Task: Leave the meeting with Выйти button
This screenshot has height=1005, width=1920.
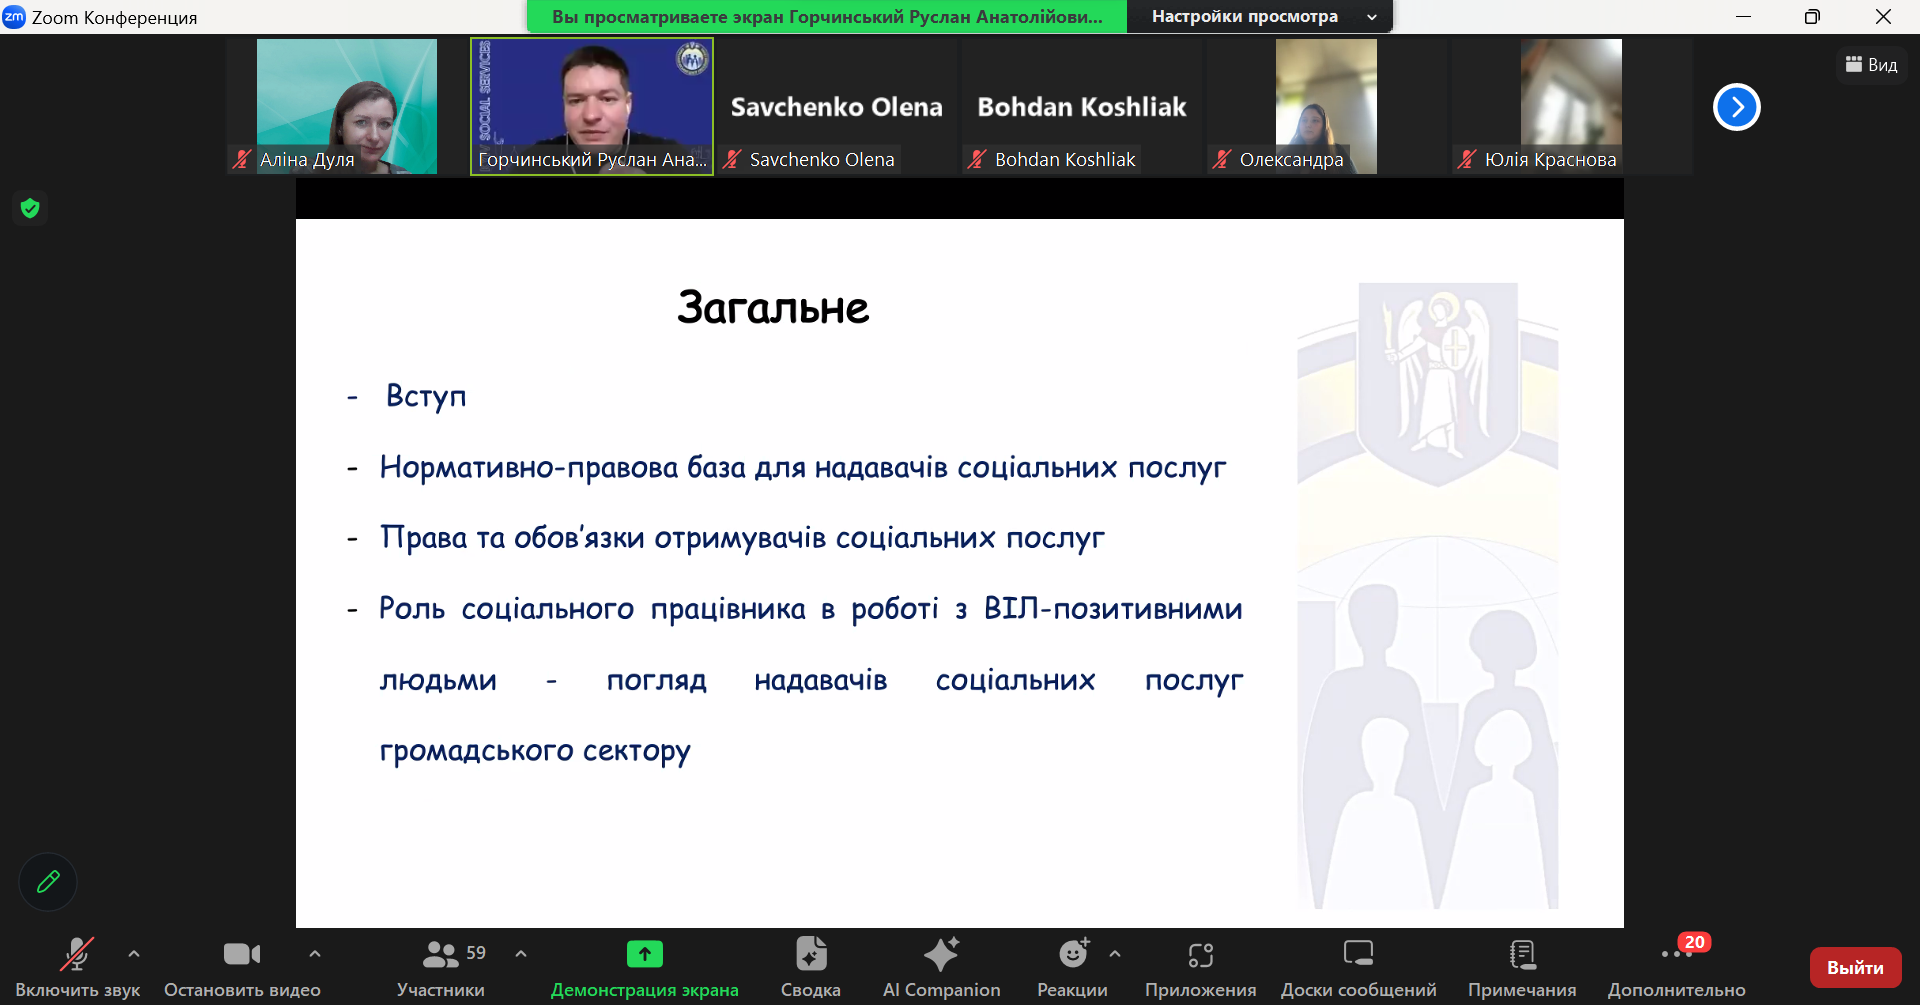Action: tap(1855, 967)
